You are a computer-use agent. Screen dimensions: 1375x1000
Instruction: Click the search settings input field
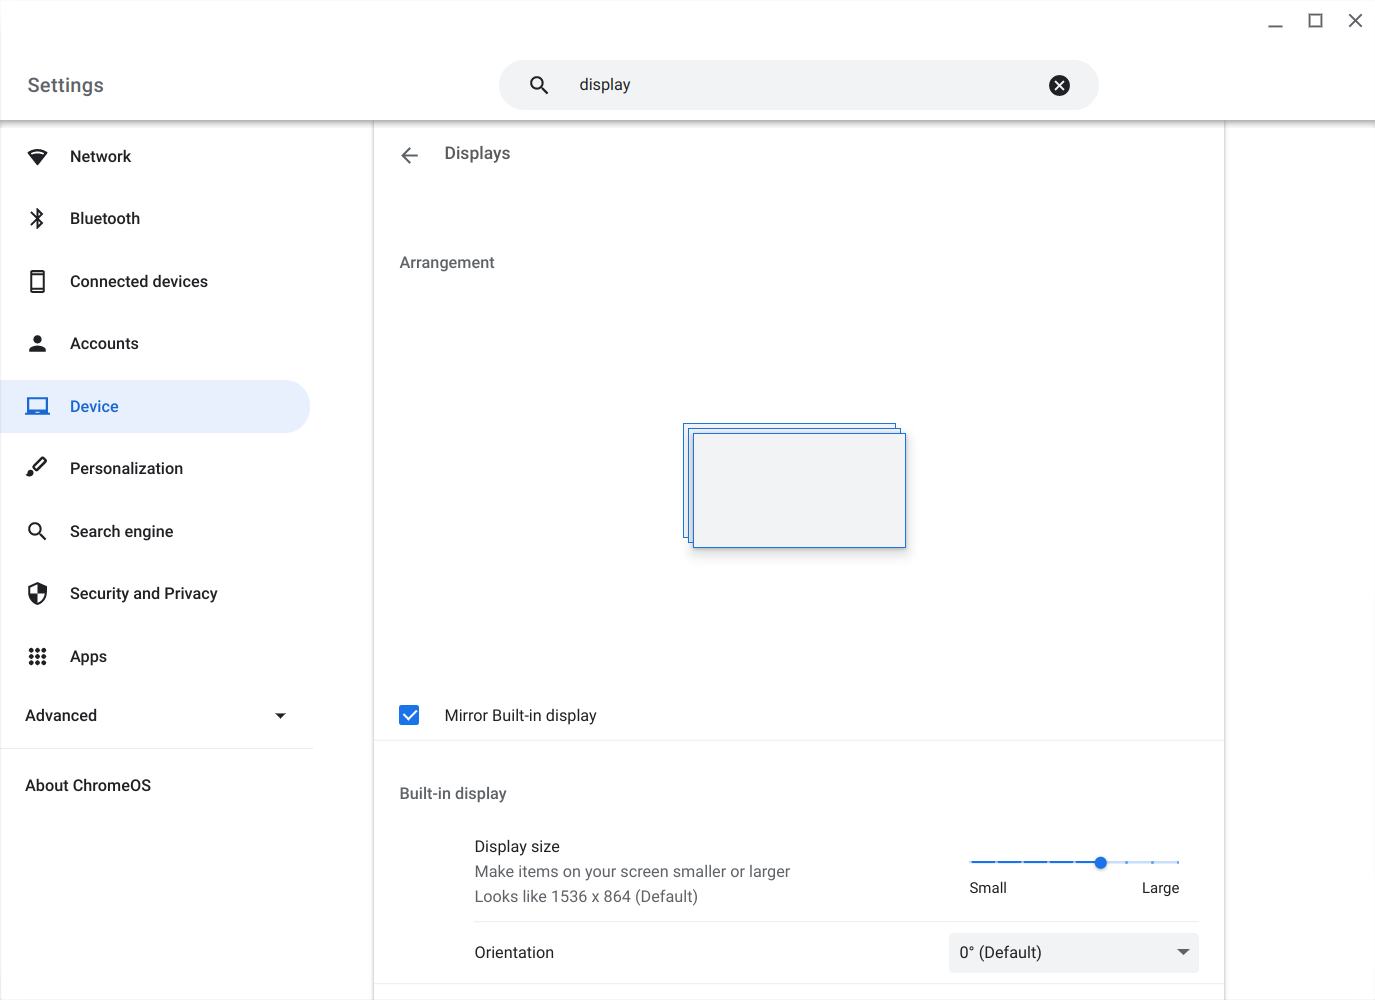pos(800,85)
